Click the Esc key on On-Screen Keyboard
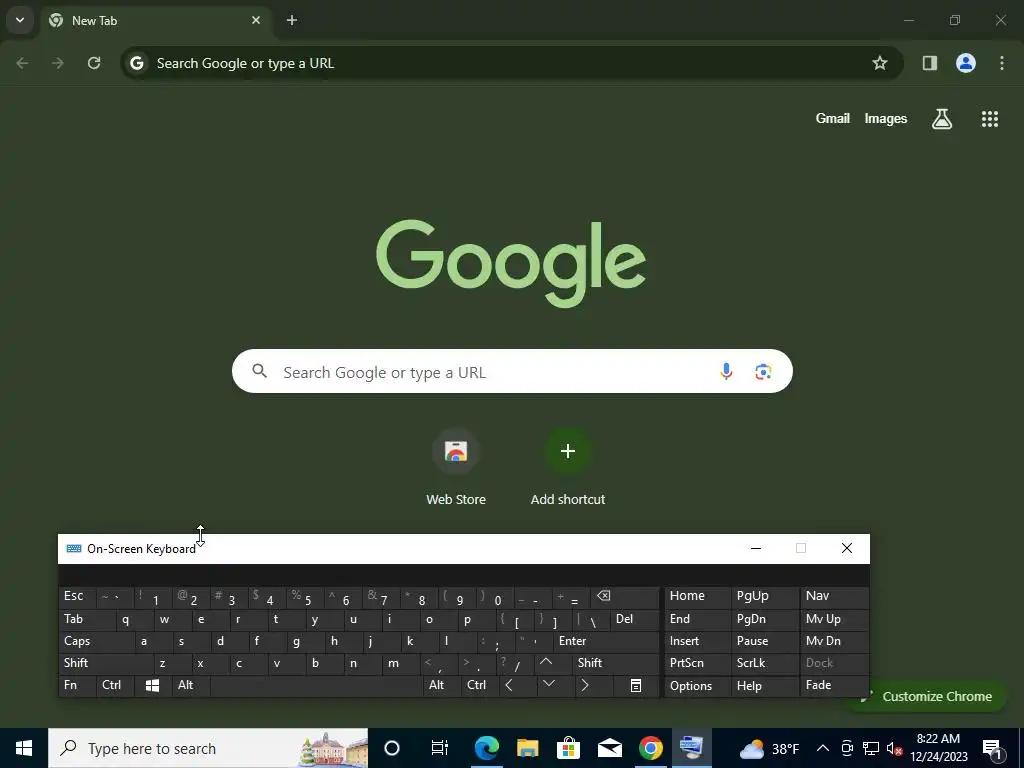Screen dimensions: 1024x768 pyautogui.click(x=77, y=597)
